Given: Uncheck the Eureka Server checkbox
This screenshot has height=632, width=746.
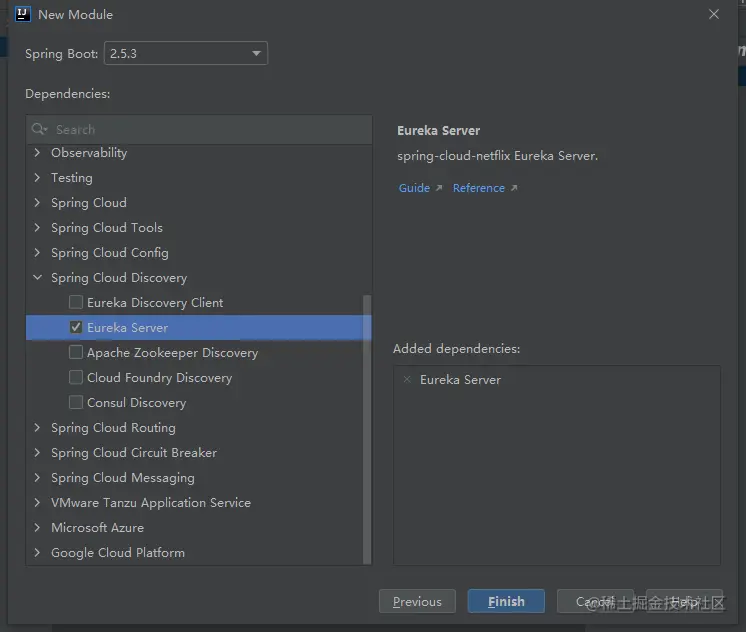Looking at the screenshot, I should (76, 327).
